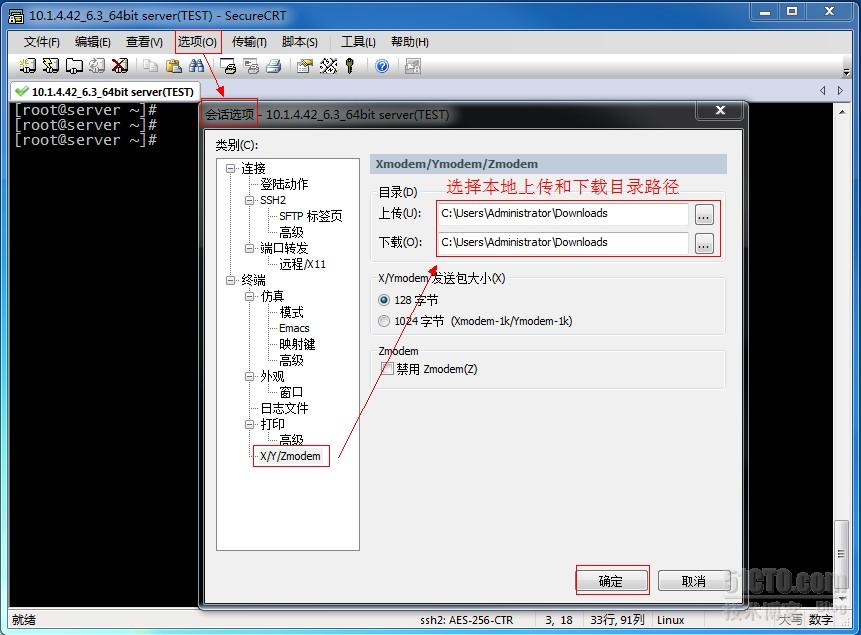Click the 确定 button

tap(612, 581)
